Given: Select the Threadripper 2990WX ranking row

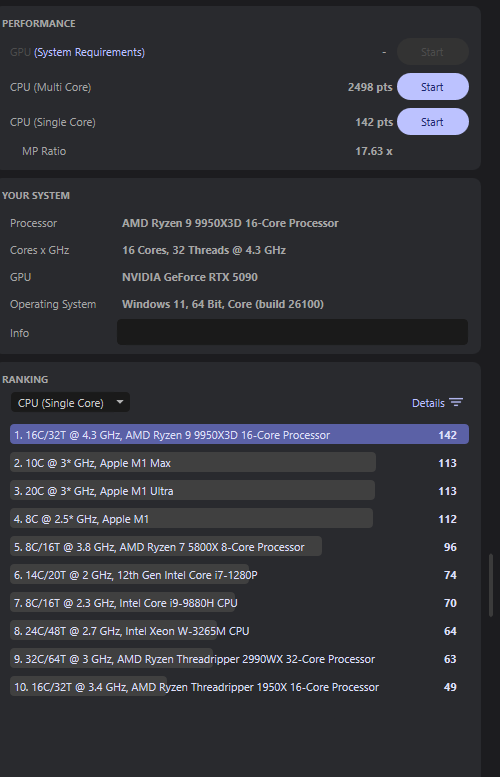Looking at the screenshot, I should pyautogui.click(x=239, y=659).
